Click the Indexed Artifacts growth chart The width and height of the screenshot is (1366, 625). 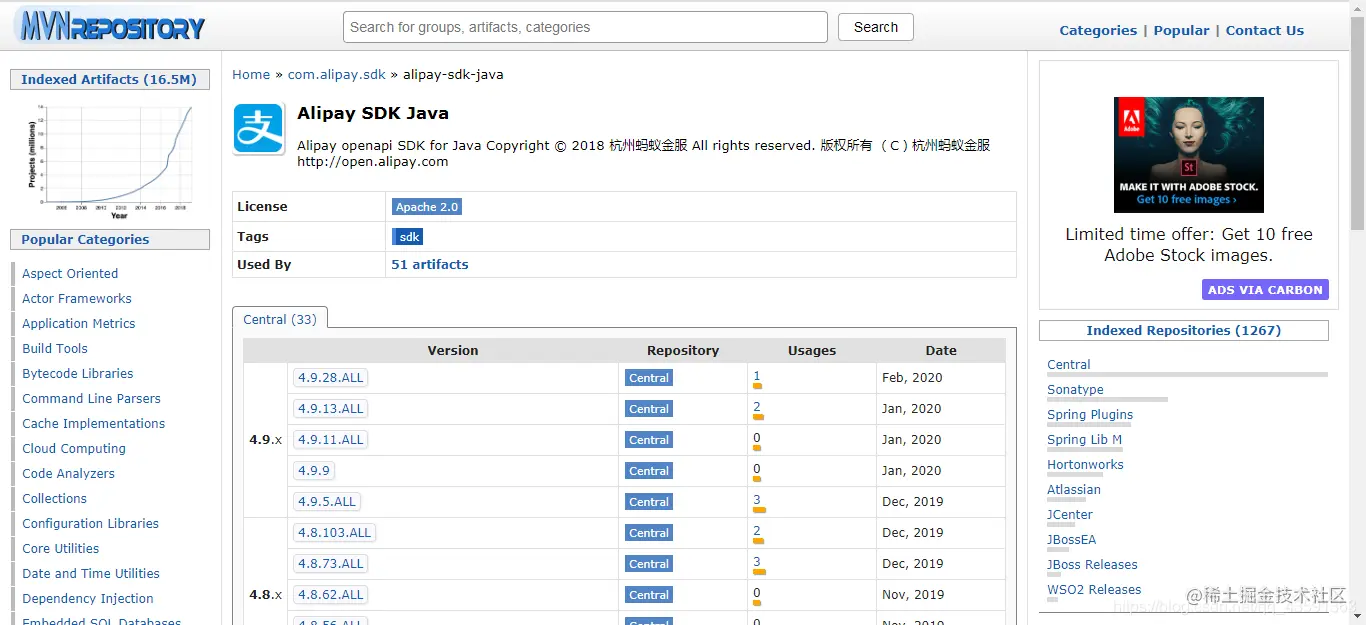[x=110, y=161]
